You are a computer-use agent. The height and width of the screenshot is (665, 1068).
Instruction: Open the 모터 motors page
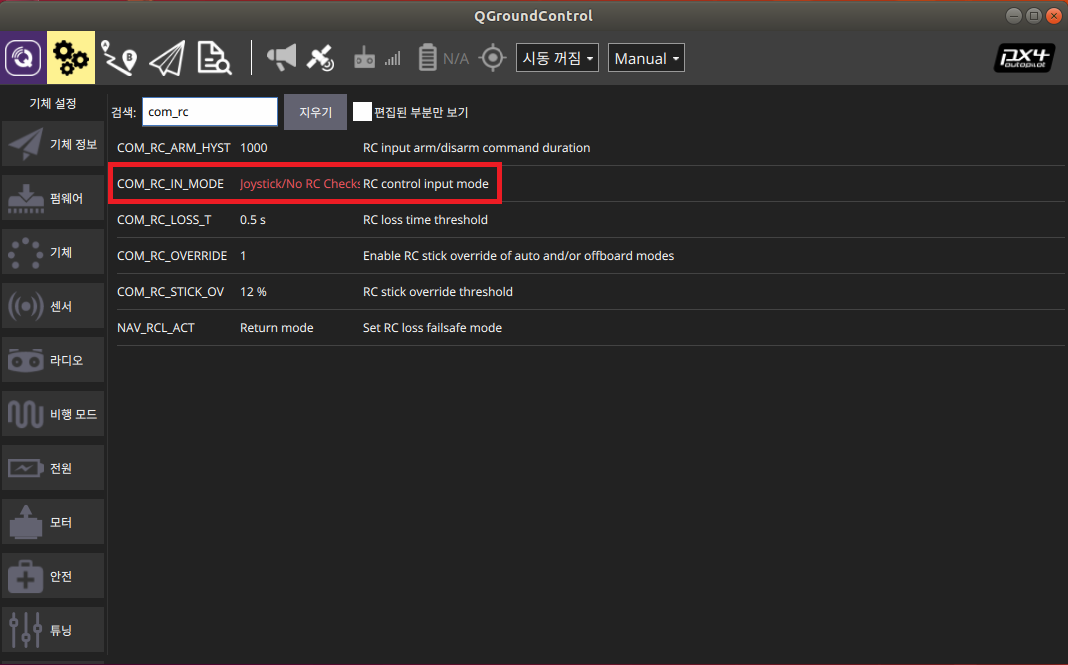pyautogui.click(x=53, y=522)
